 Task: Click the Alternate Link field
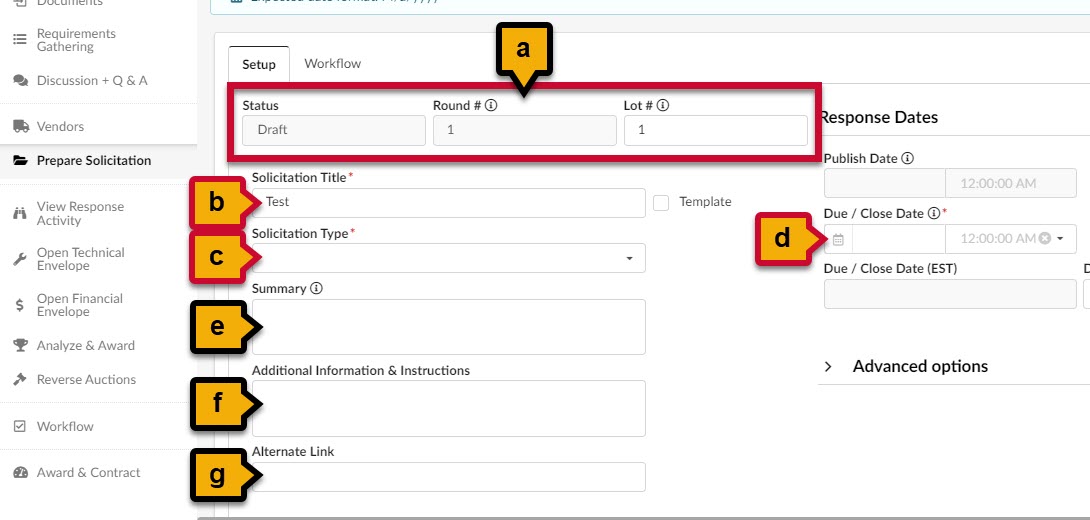click(x=448, y=477)
